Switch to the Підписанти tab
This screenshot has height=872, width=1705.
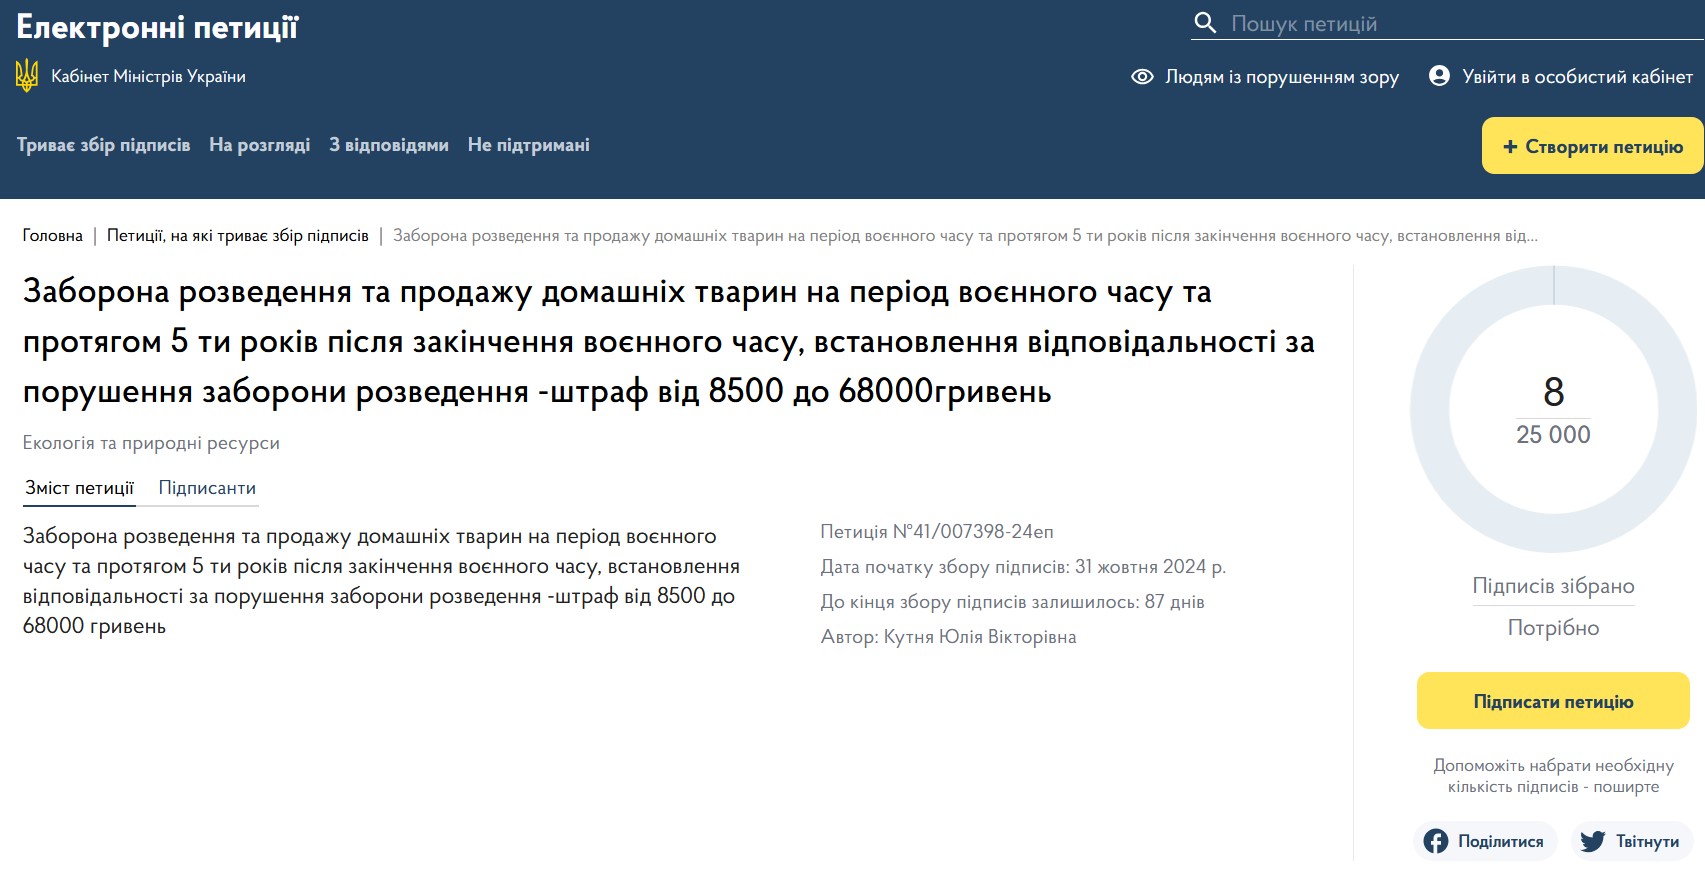click(x=207, y=488)
